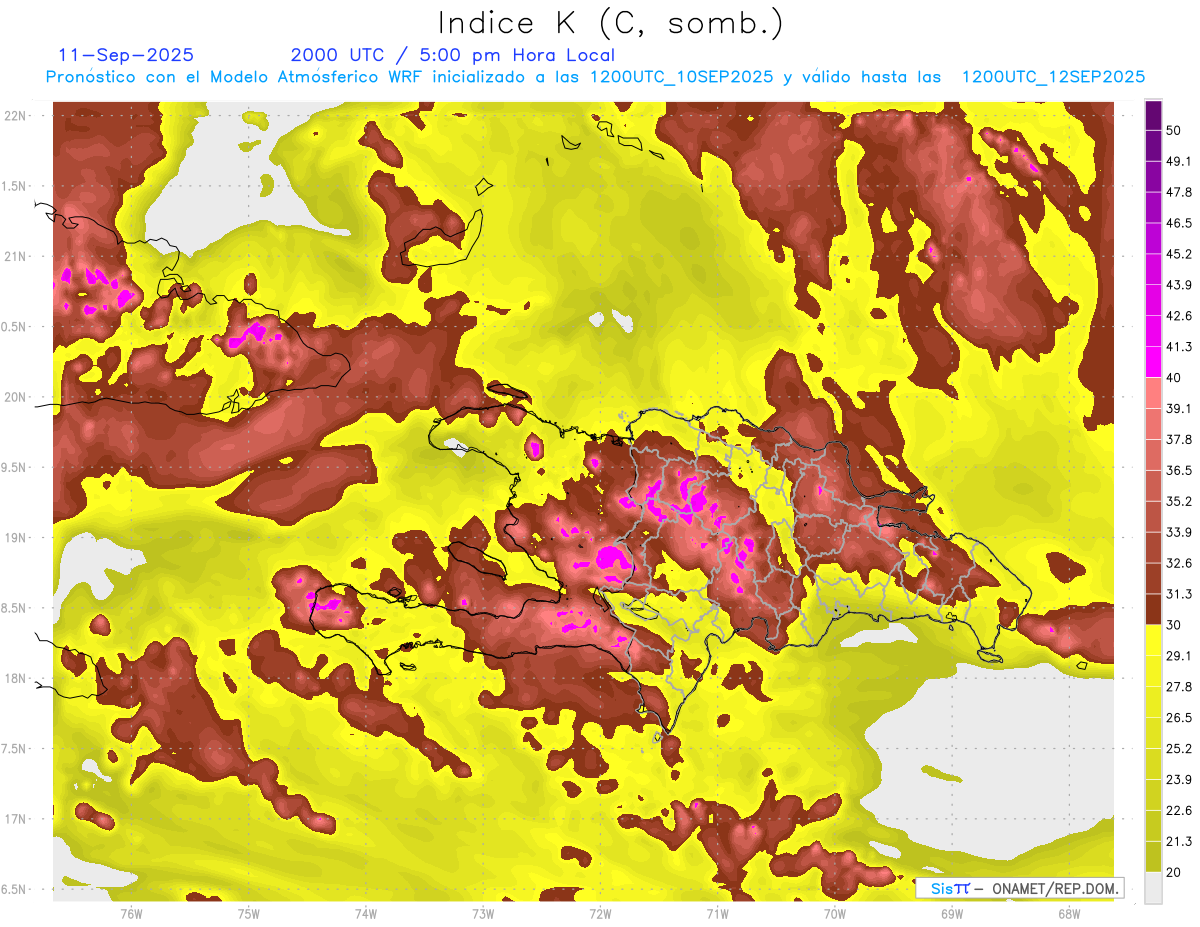The height and width of the screenshot is (927, 1200).
Task: Click the 73W longitude label
Action: tap(483, 913)
